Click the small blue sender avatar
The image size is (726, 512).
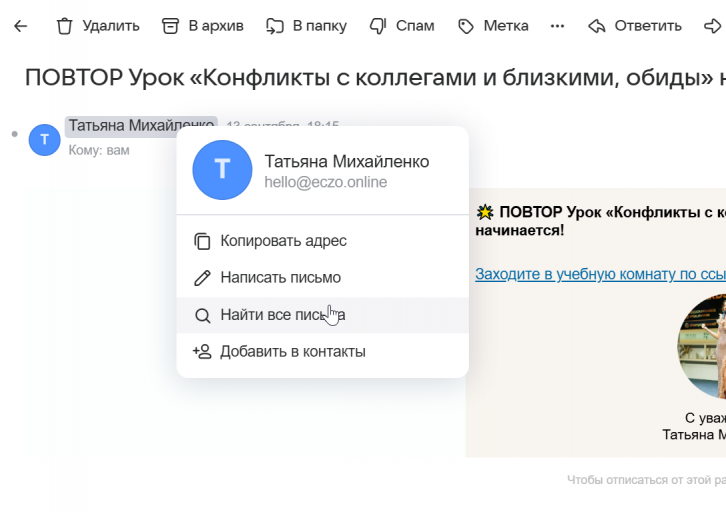(44, 140)
